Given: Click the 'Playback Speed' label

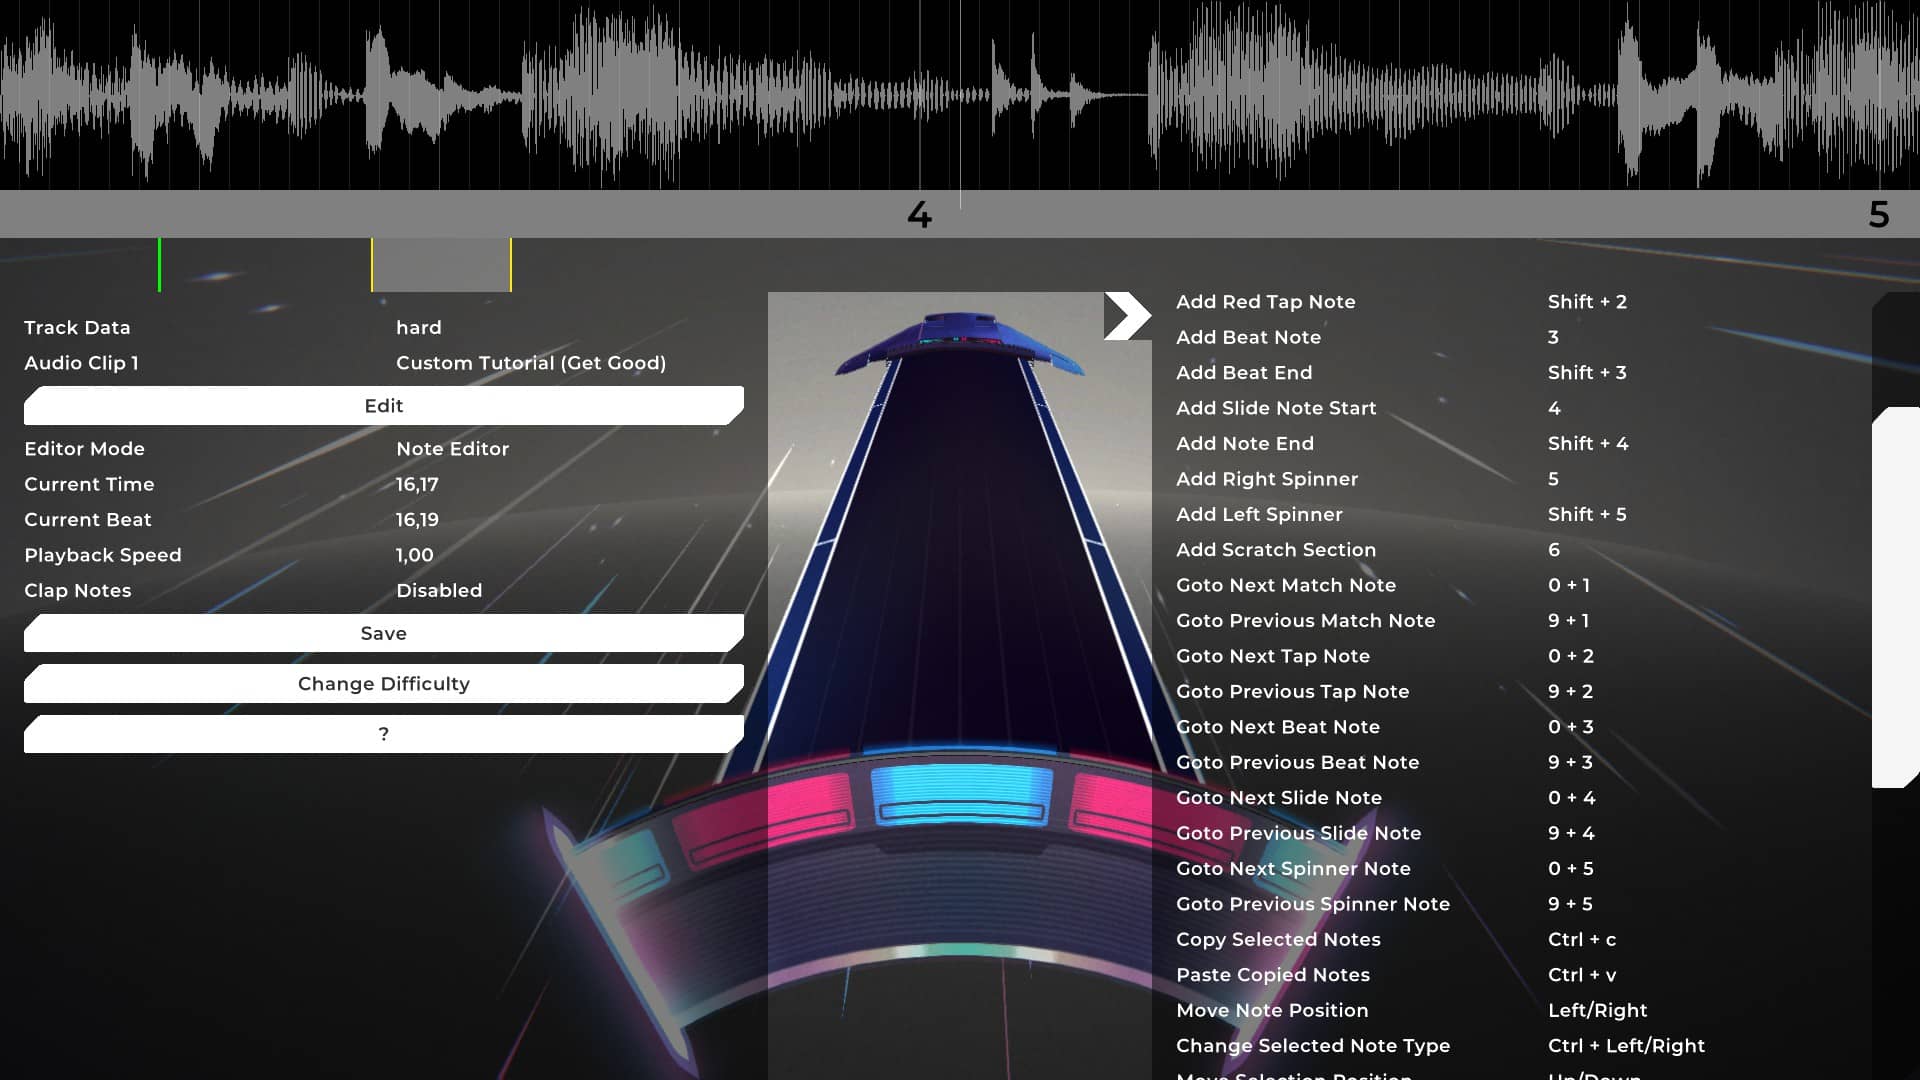Looking at the screenshot, I should tap(103, 555).
